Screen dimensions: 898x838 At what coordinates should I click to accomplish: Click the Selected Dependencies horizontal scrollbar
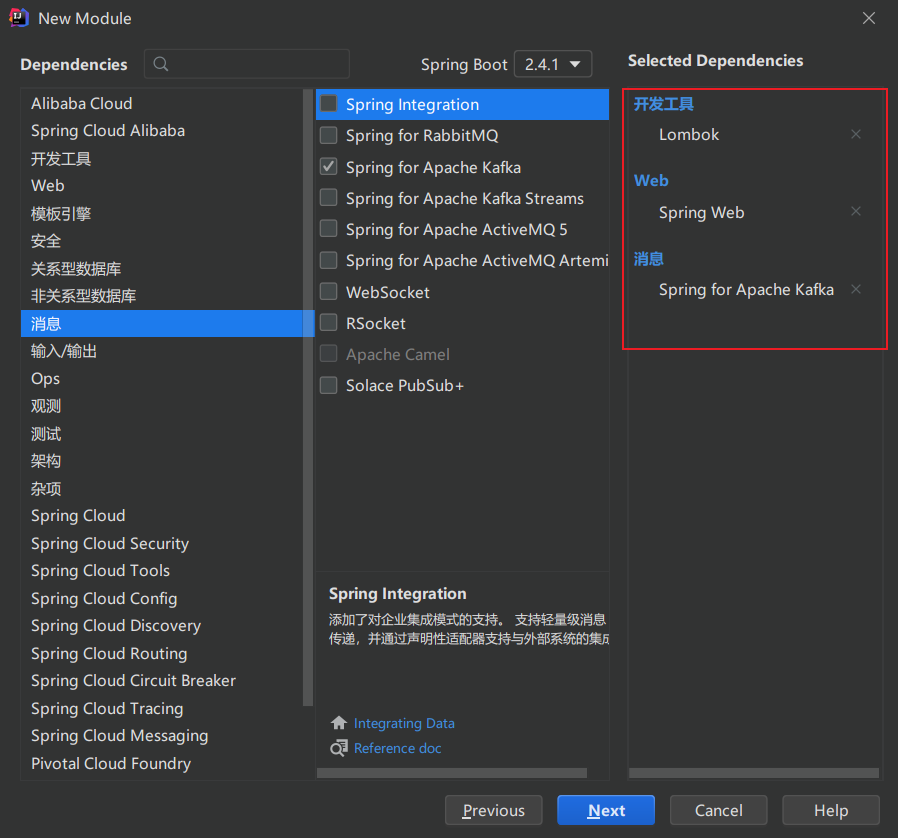coord(754,773)
